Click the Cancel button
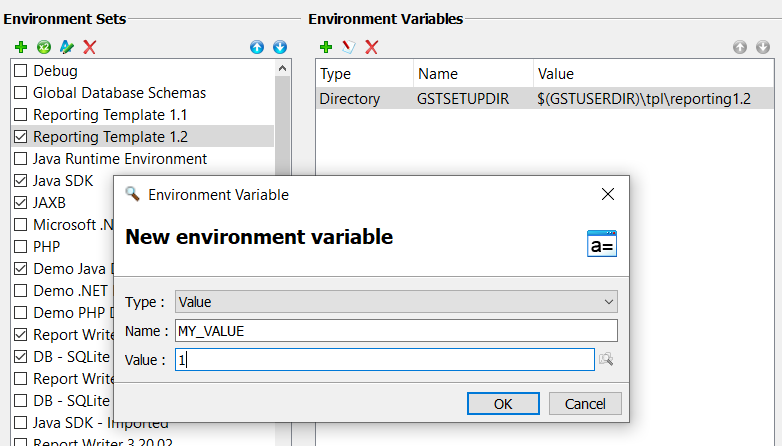The image size is (782, 446). pos(585,404)
